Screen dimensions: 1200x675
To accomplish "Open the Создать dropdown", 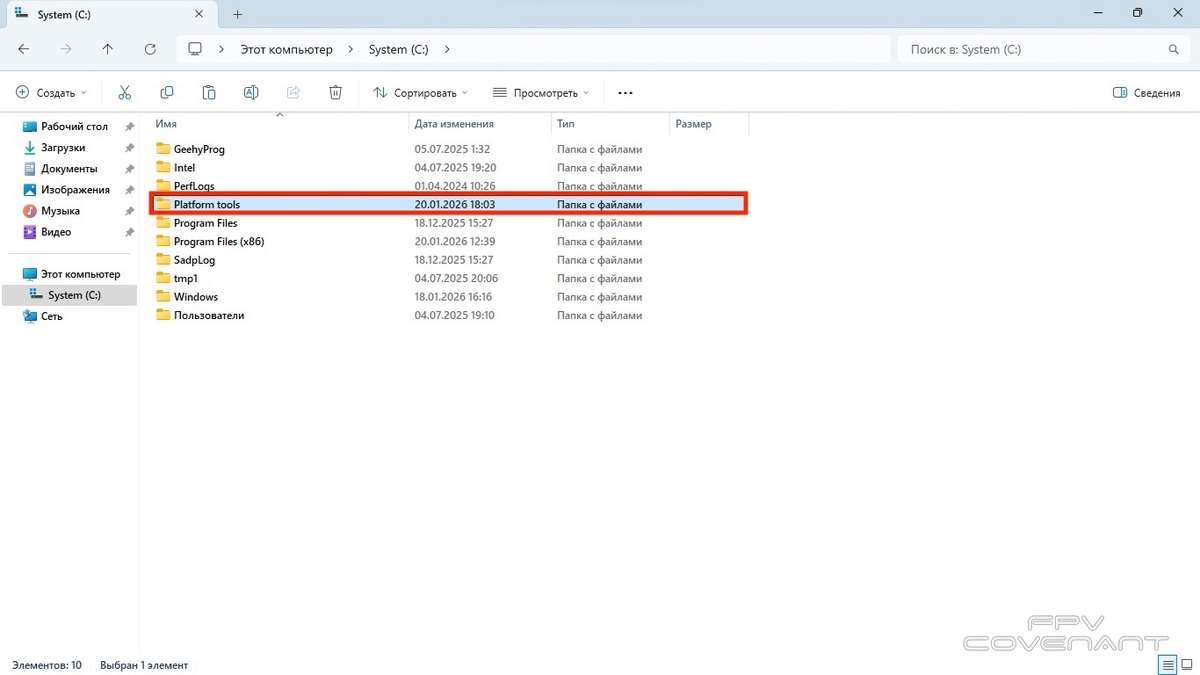I will (x=51, y=92).
